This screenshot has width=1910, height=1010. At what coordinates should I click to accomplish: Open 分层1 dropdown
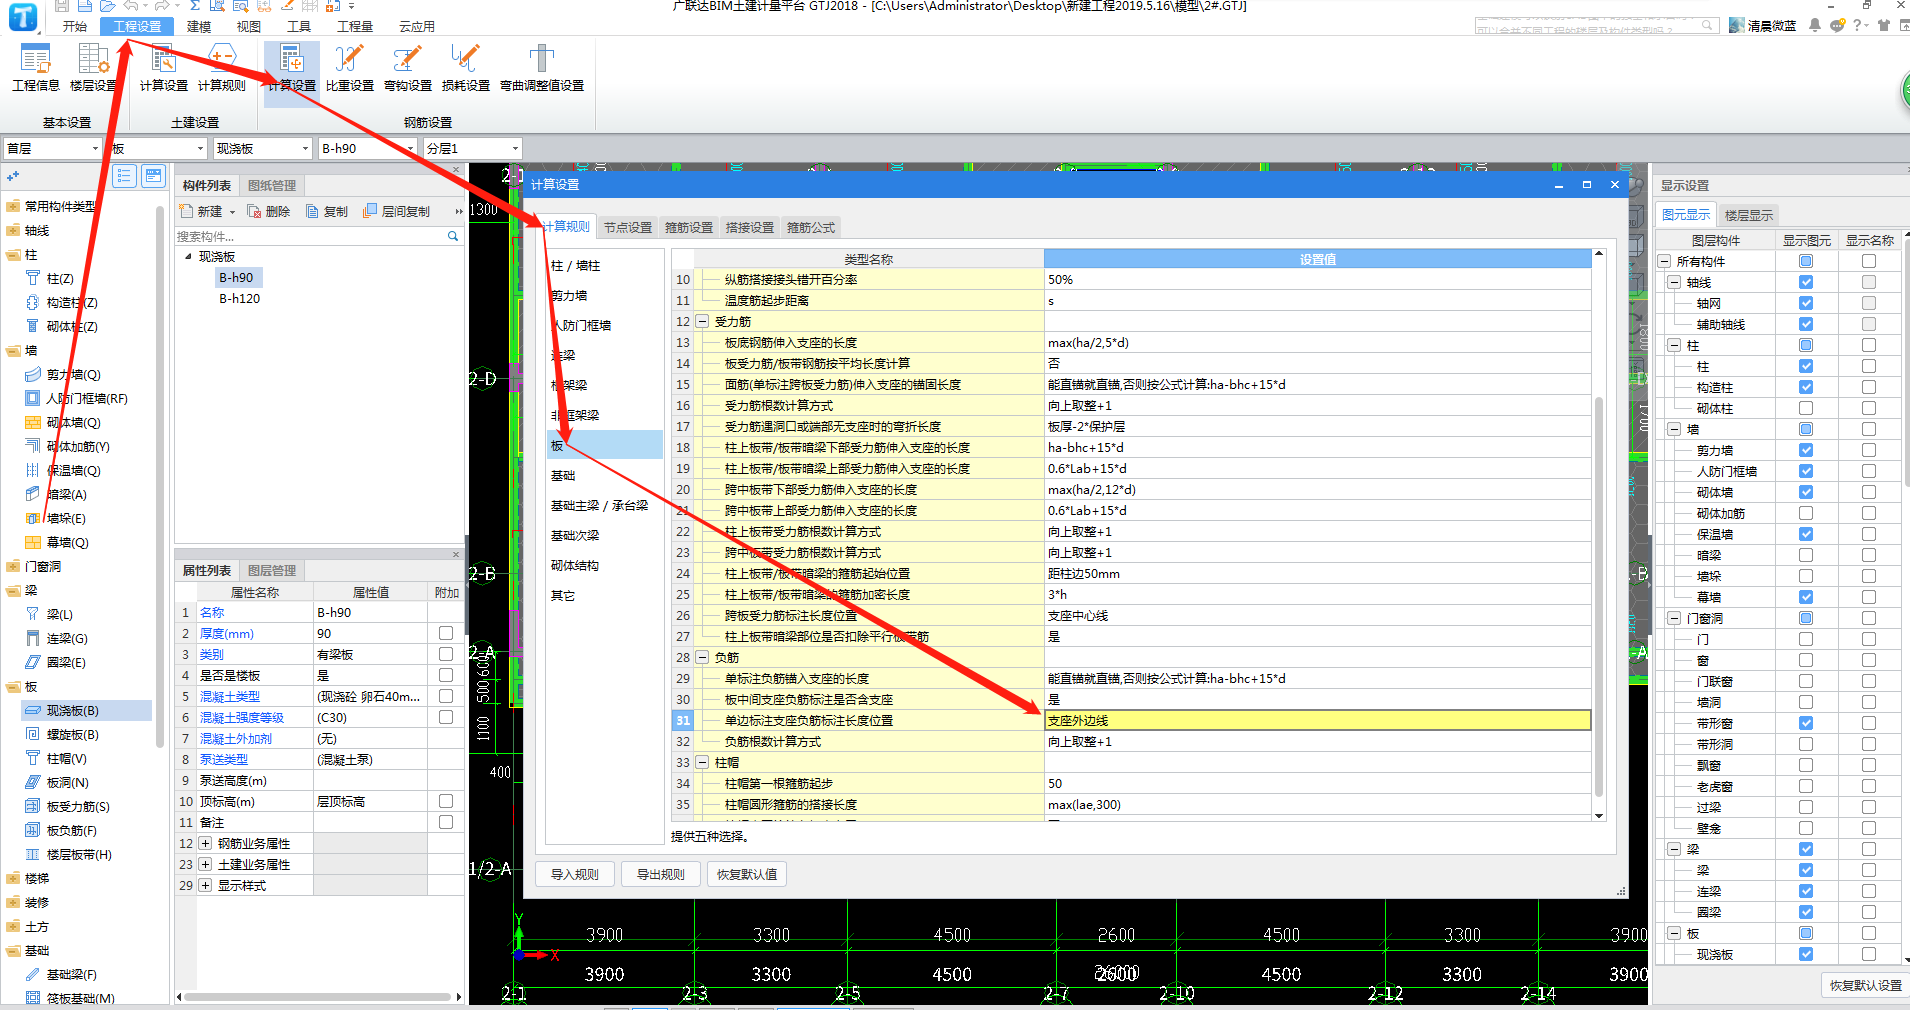pyautogui.click(x=472, y=148)
